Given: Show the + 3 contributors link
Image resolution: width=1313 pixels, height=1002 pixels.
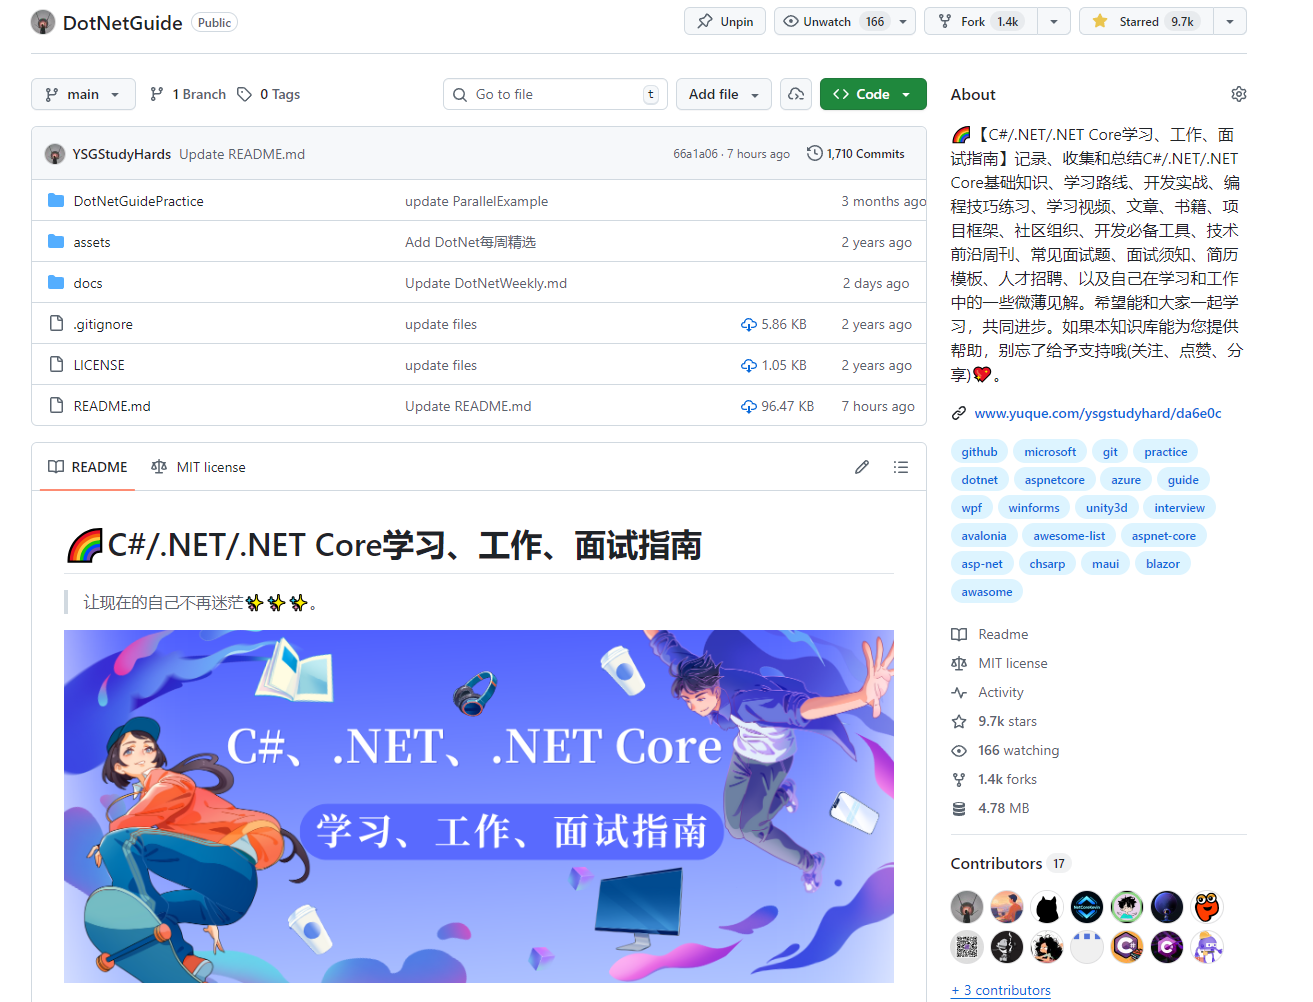Looking at the screenshot, I should click(1001, 990).
